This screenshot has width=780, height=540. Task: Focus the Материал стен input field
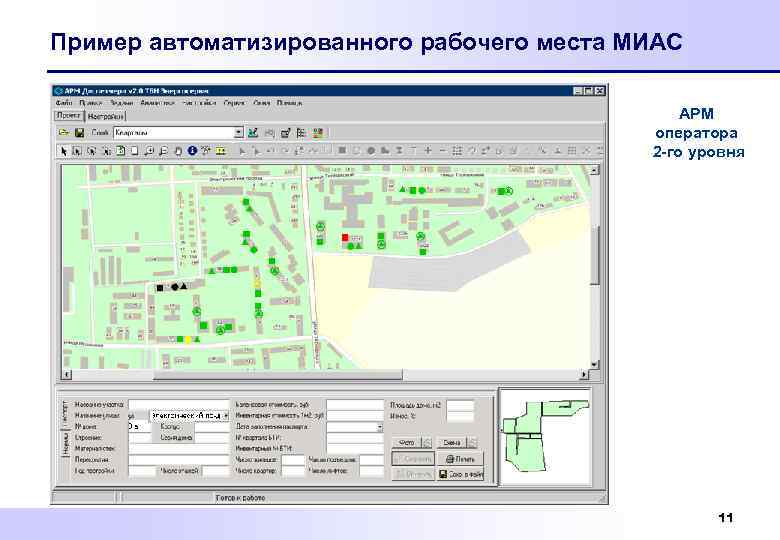coord(179,449)
